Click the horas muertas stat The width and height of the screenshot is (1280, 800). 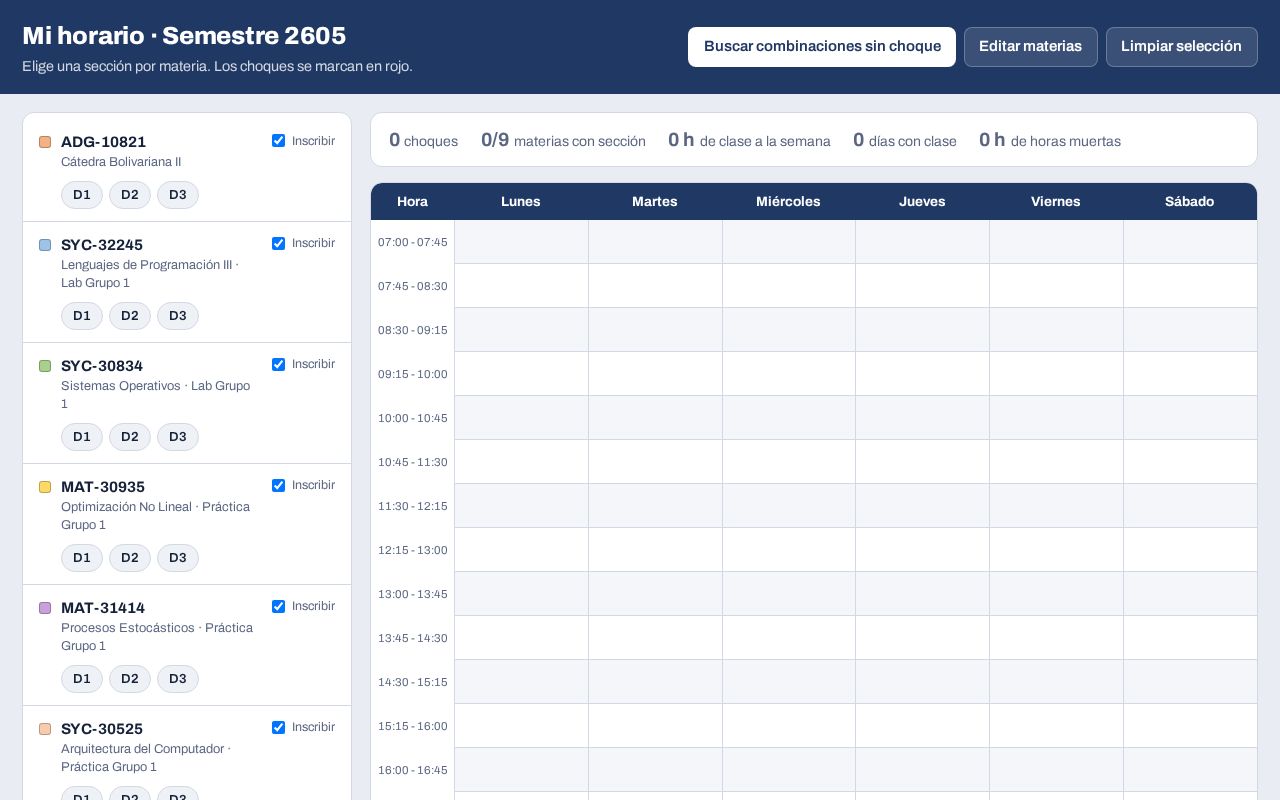point(1050,140)
